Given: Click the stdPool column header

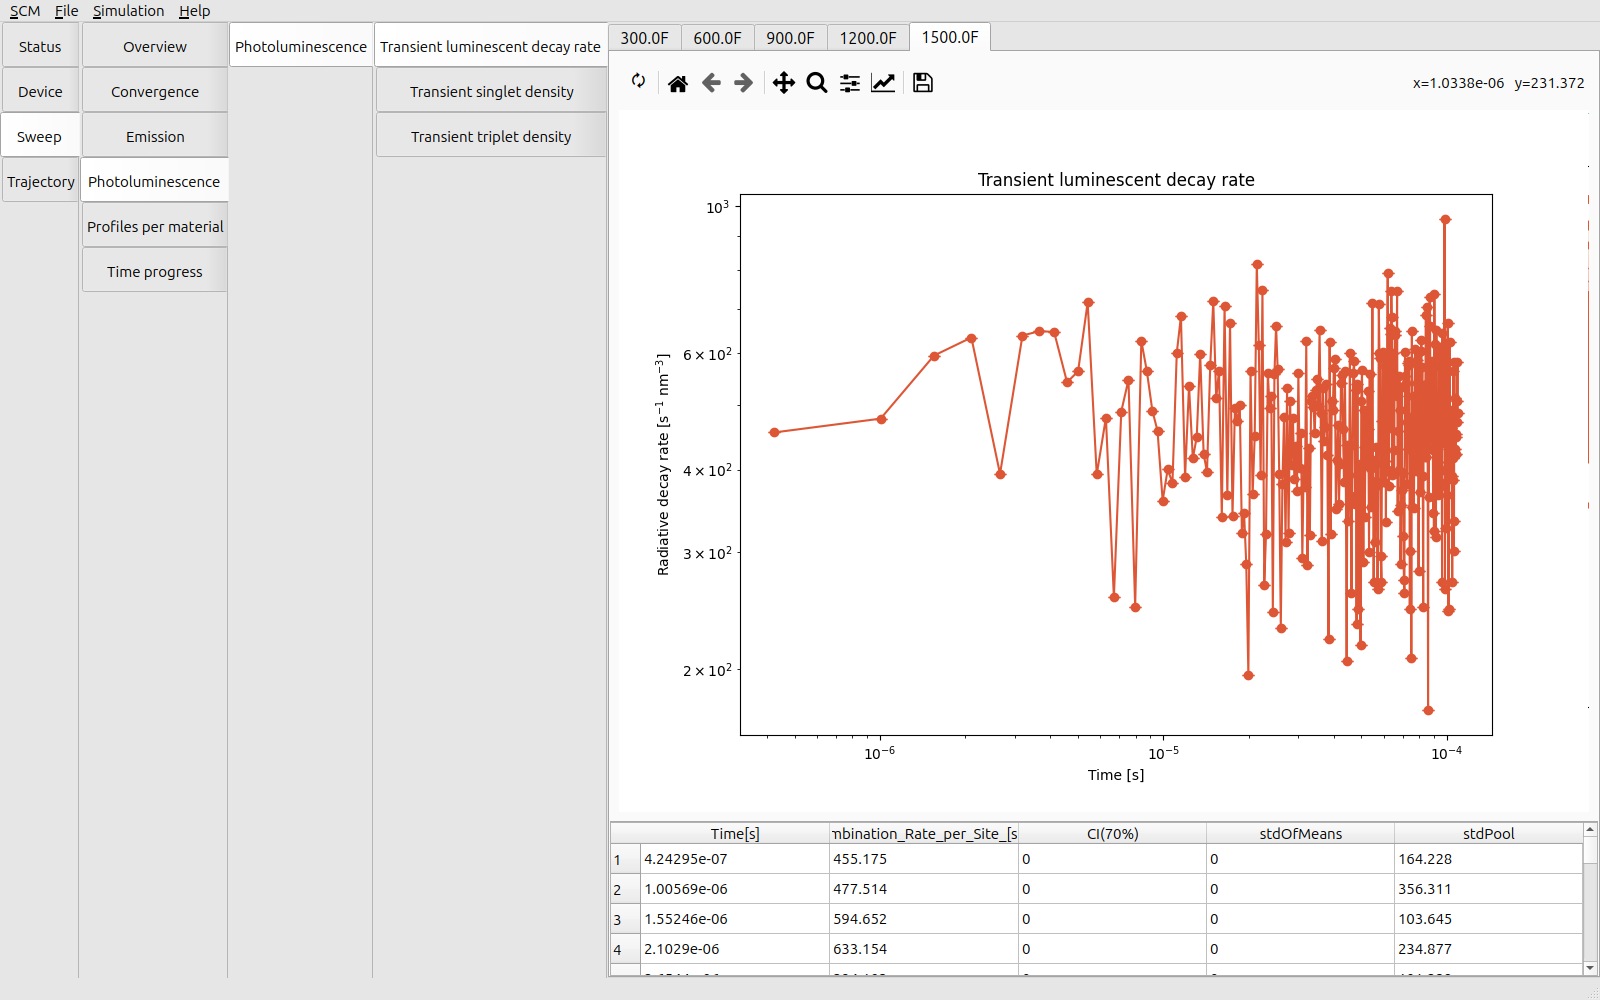Looking at the screenshot, I should click(1488, 834).
